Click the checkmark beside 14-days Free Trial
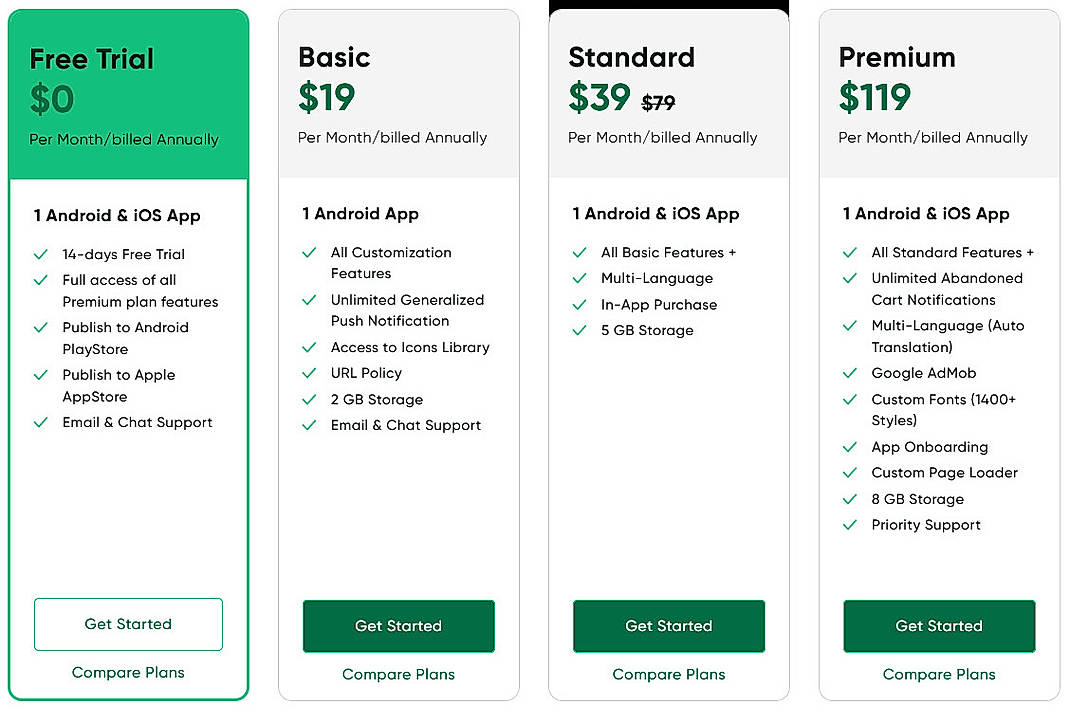The height and width of the screenshot is (710, 1070). (x=40, y=254)
